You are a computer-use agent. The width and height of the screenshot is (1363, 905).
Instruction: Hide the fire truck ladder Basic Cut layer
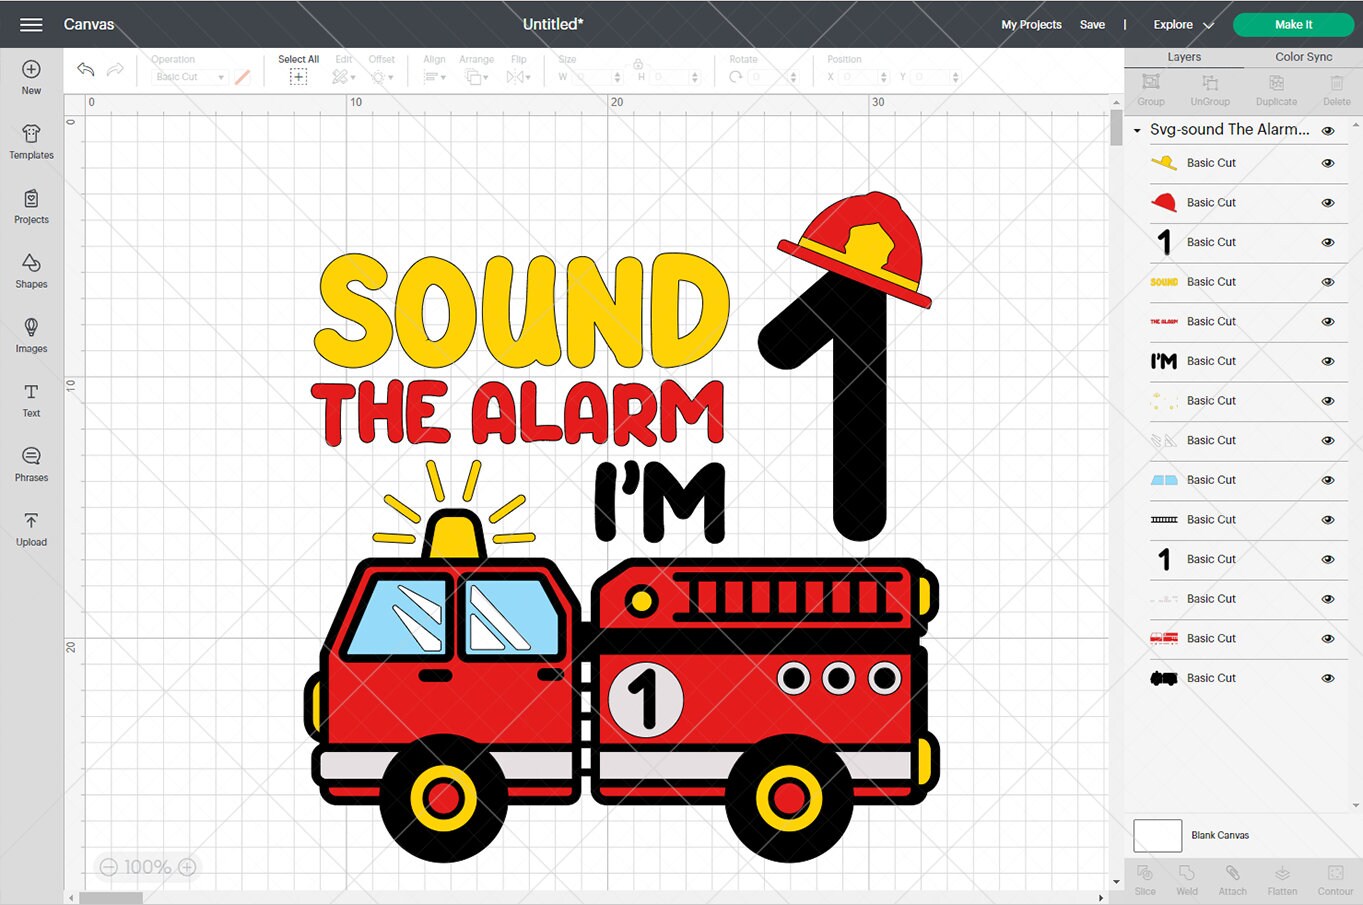coord(1328,520)
